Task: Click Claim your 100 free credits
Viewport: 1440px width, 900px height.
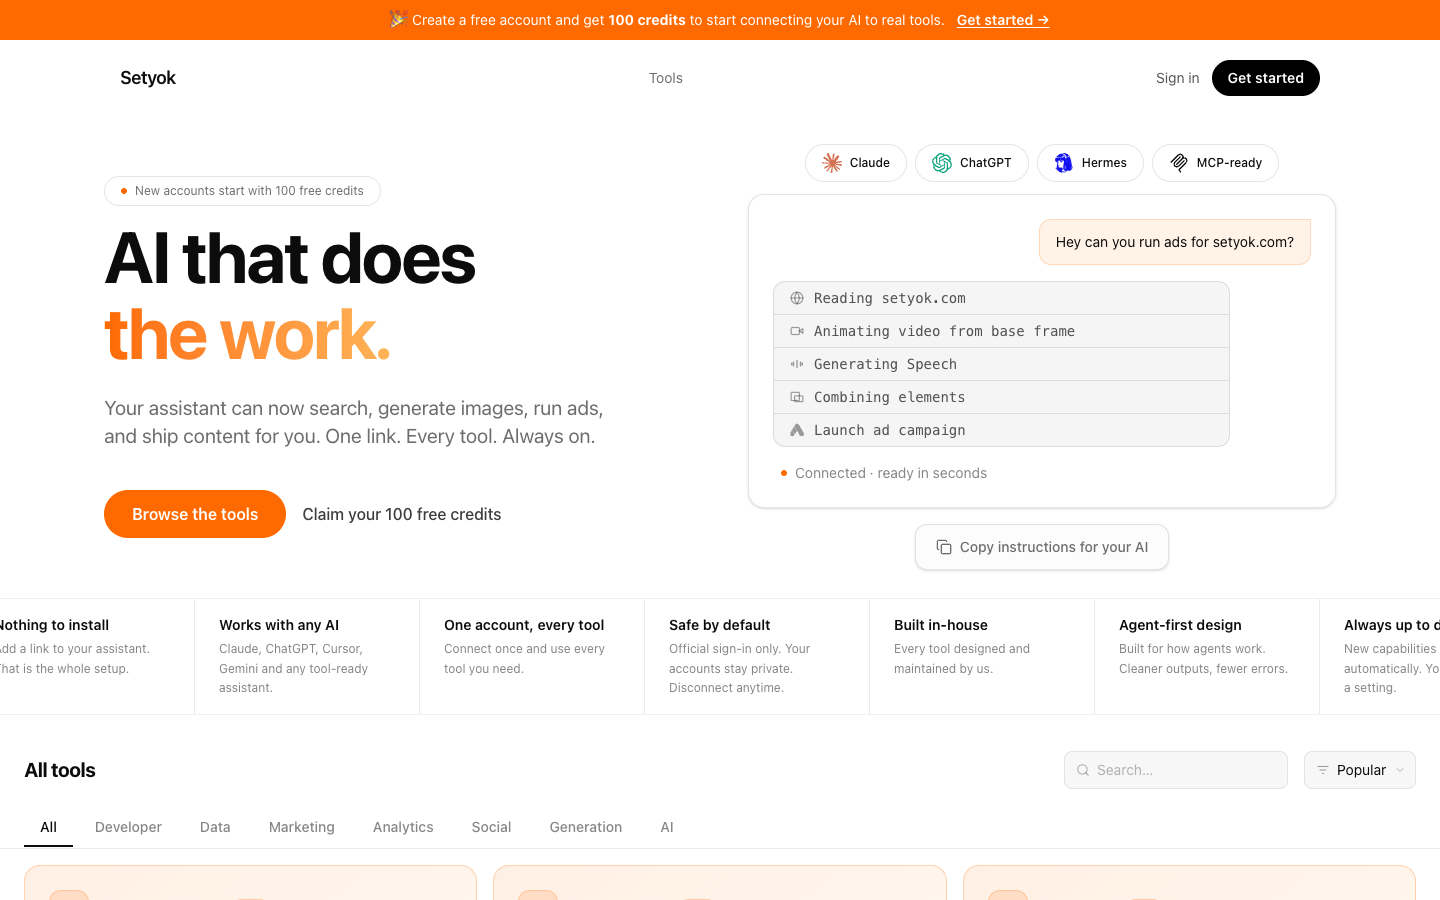Action: (402, 514)
